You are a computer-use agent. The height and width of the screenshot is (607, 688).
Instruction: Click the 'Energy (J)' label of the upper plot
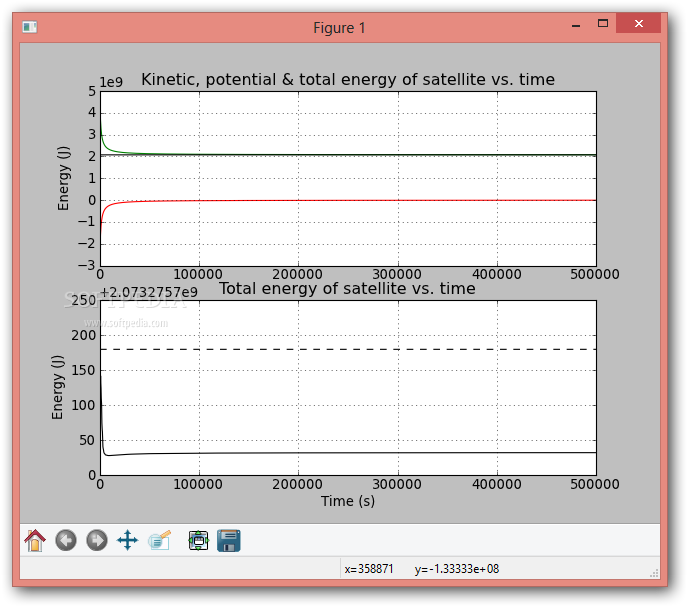pyautogui.click(x=63, y=178)
